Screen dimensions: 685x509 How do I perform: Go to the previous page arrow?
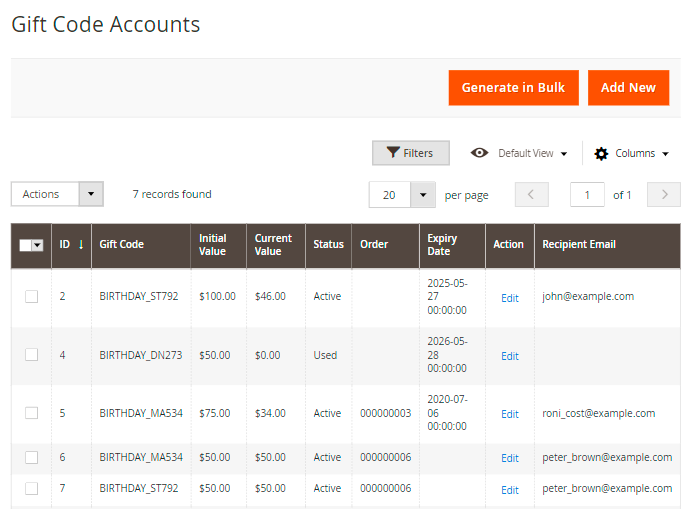coord(531,195)
